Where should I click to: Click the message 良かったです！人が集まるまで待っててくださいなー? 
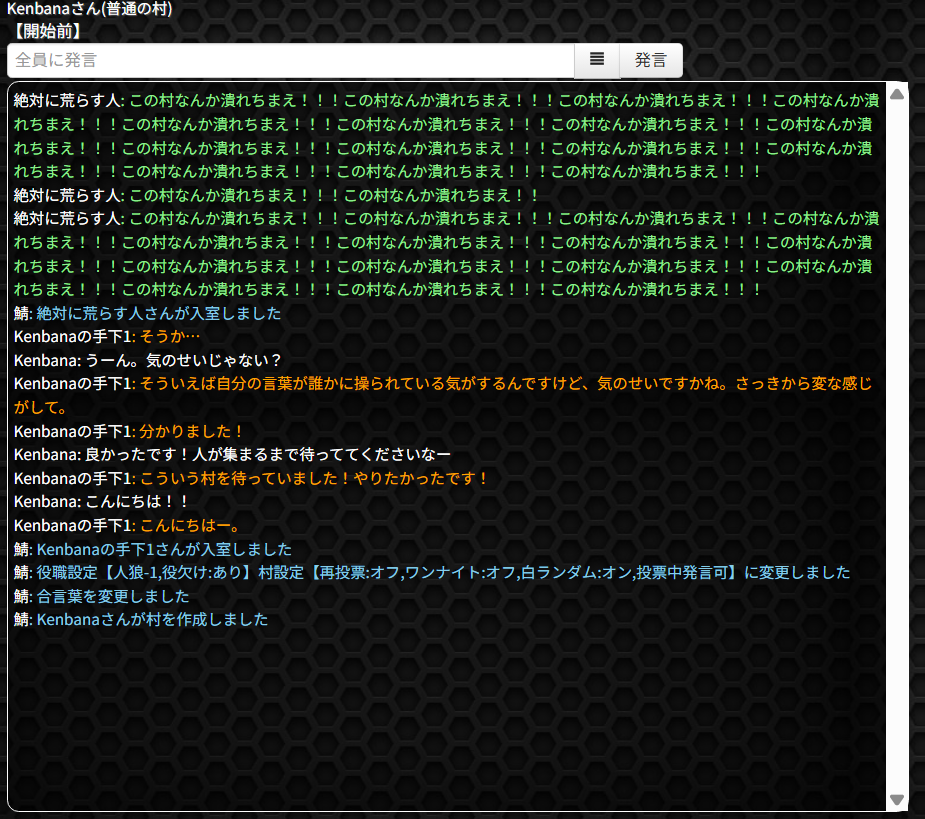[x=268, y=454]
